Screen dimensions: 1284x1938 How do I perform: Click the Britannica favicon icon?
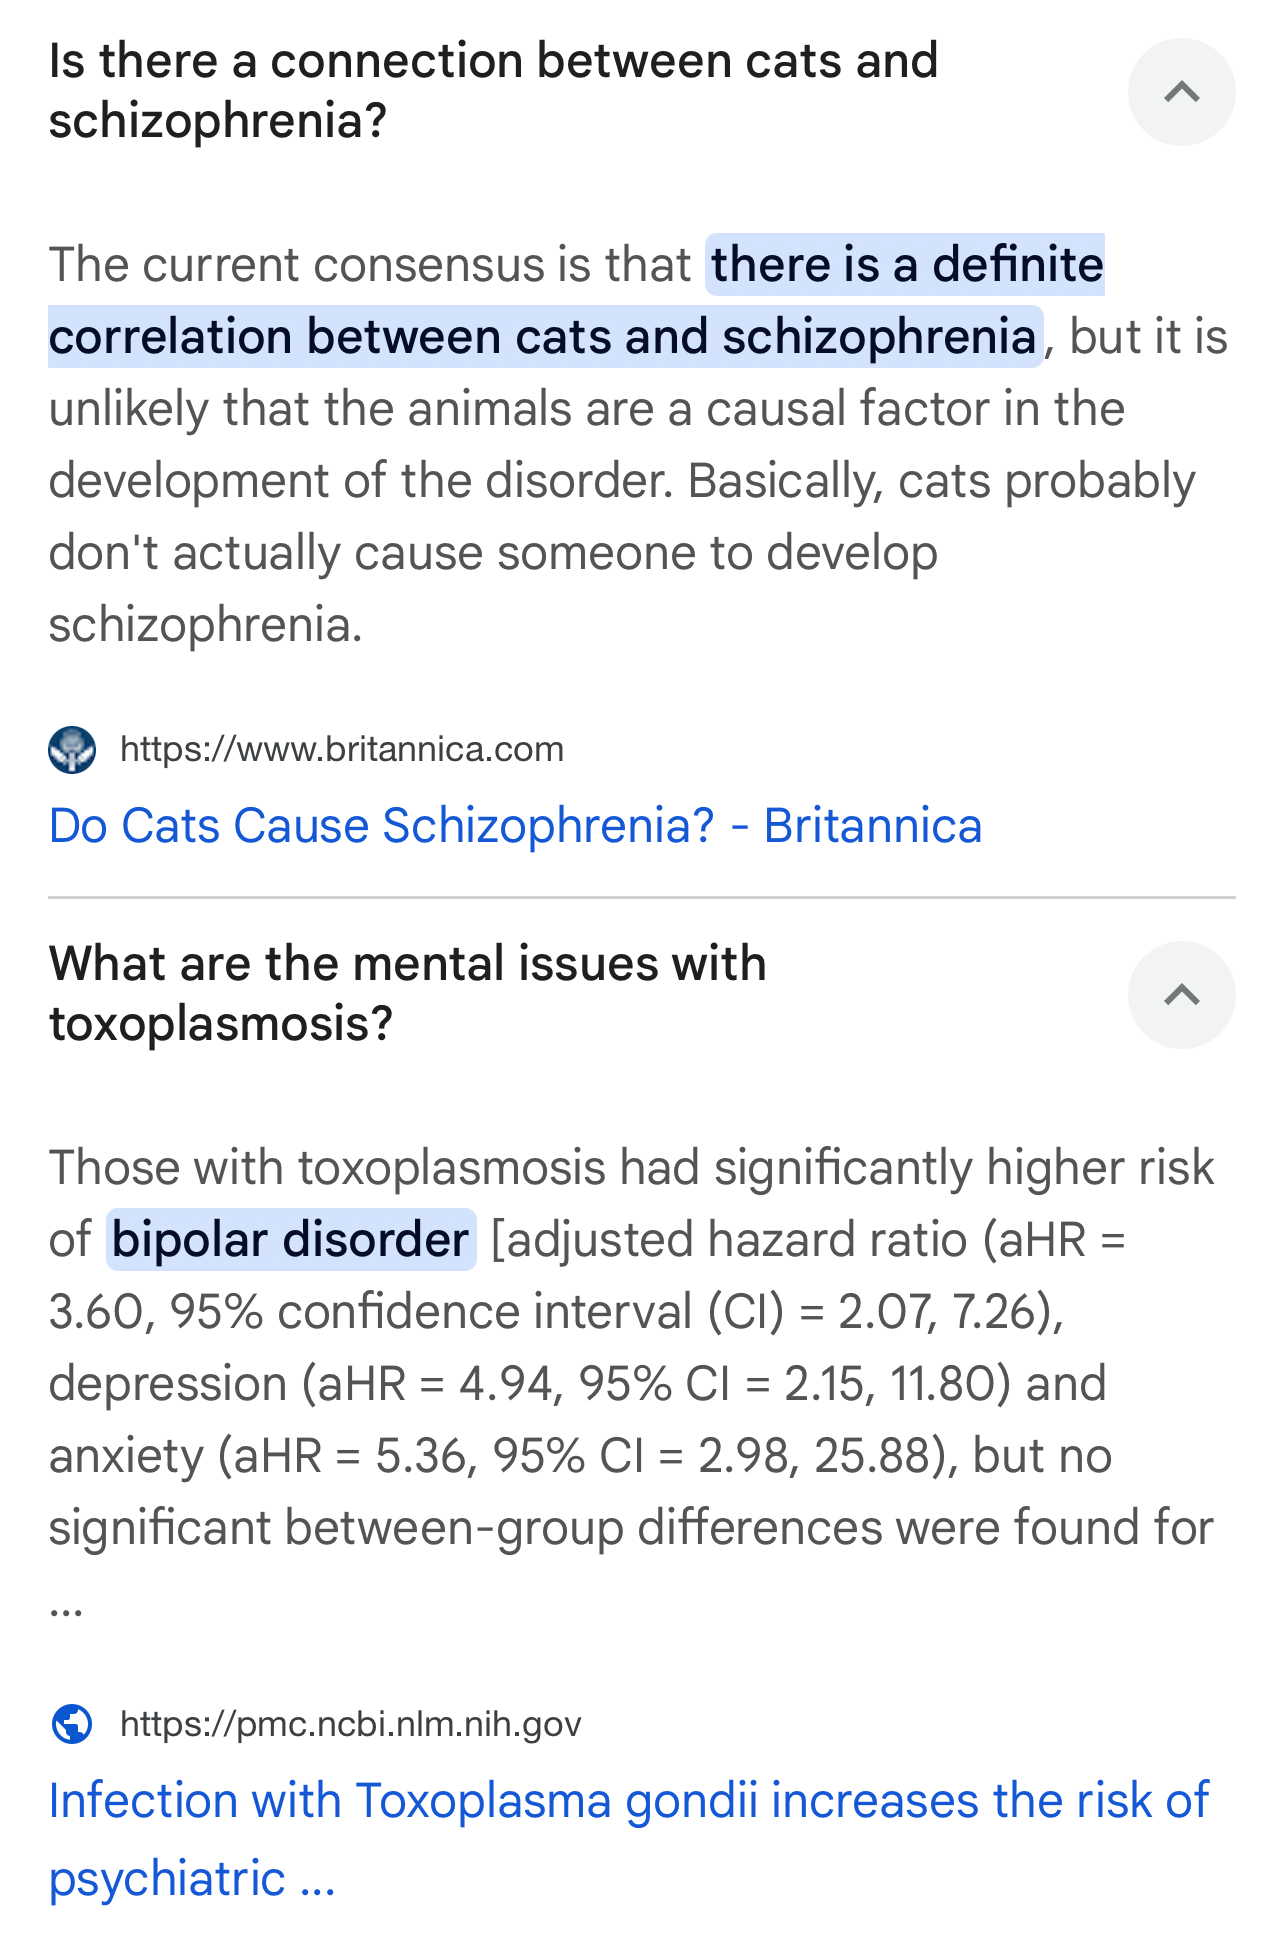[x=72, y=750]
